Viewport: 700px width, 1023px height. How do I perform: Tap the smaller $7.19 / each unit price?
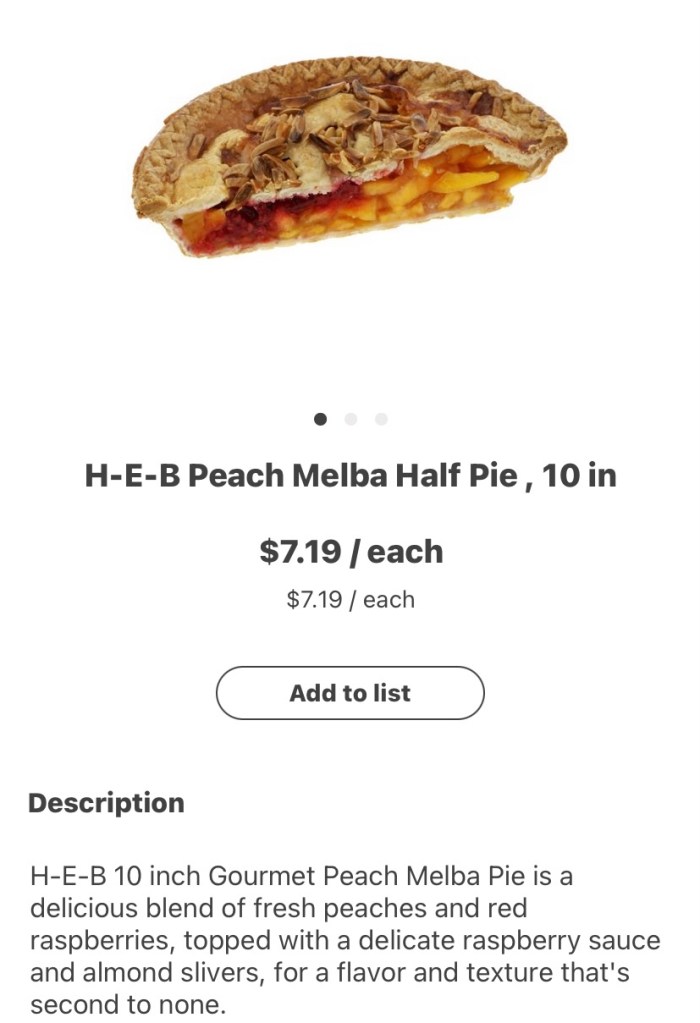coord(350,600)
